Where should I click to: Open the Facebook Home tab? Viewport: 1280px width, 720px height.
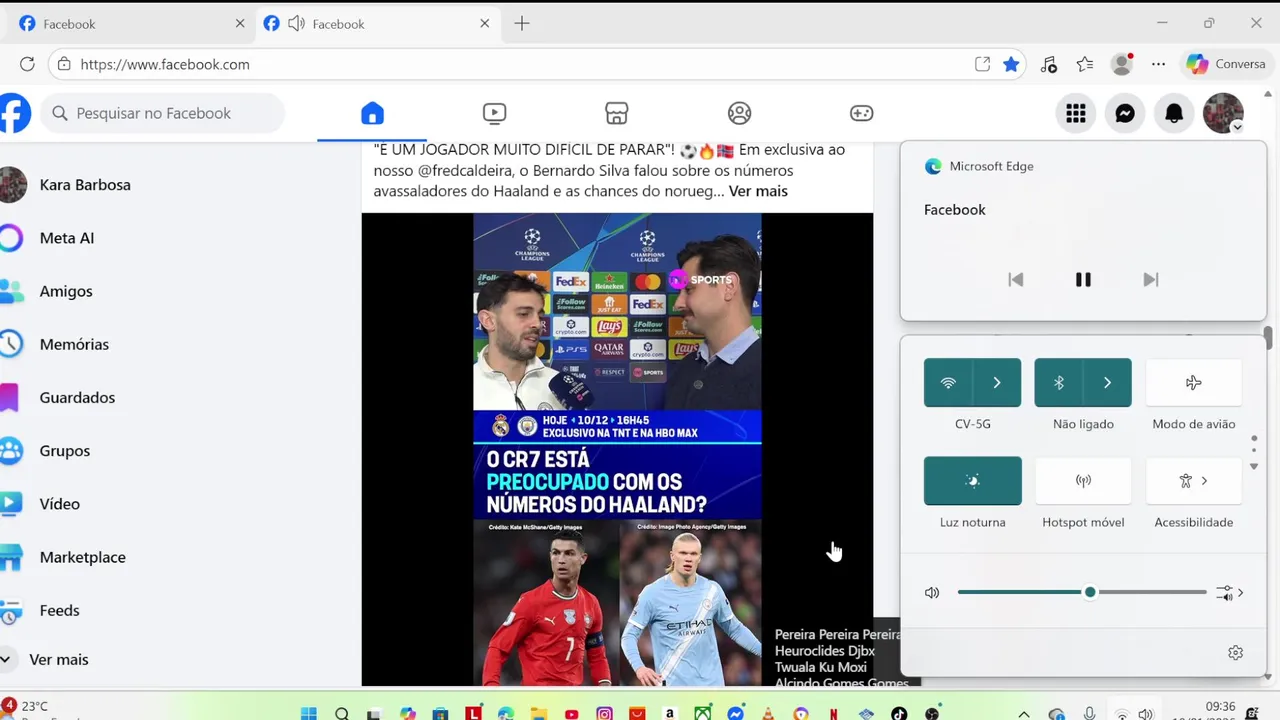tap(372, 113)
